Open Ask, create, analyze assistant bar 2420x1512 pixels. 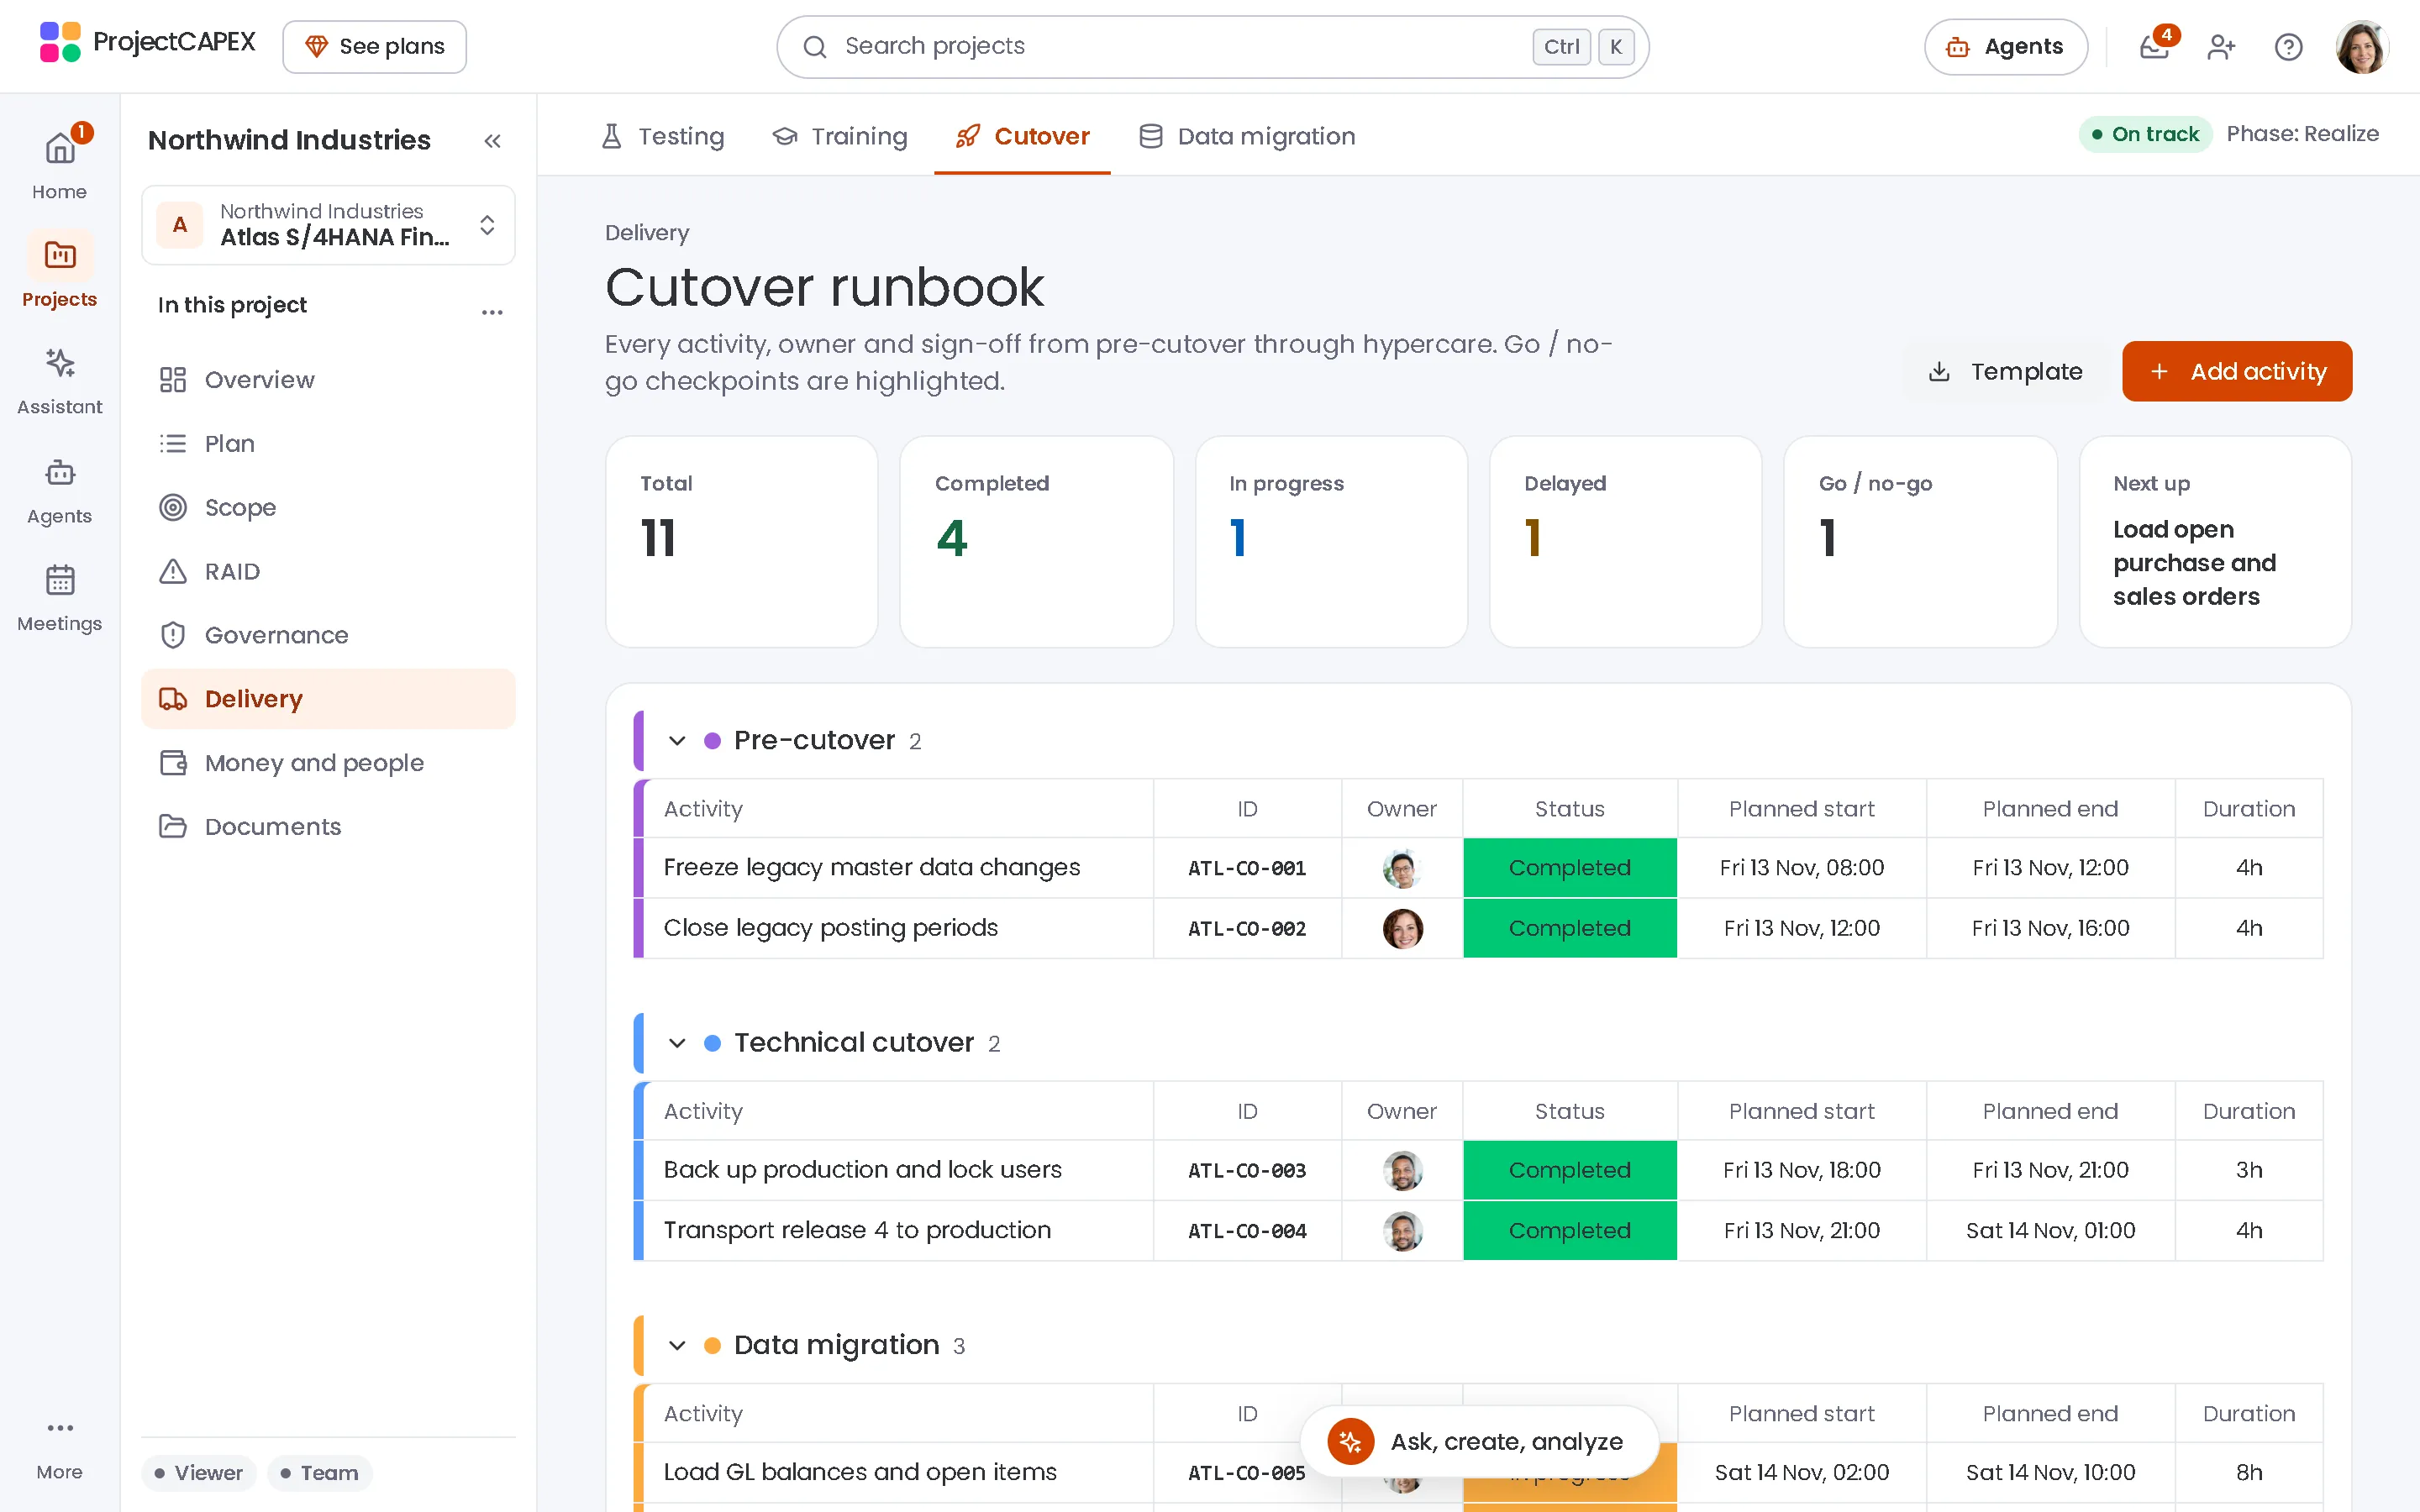tap(1479, 1442)
